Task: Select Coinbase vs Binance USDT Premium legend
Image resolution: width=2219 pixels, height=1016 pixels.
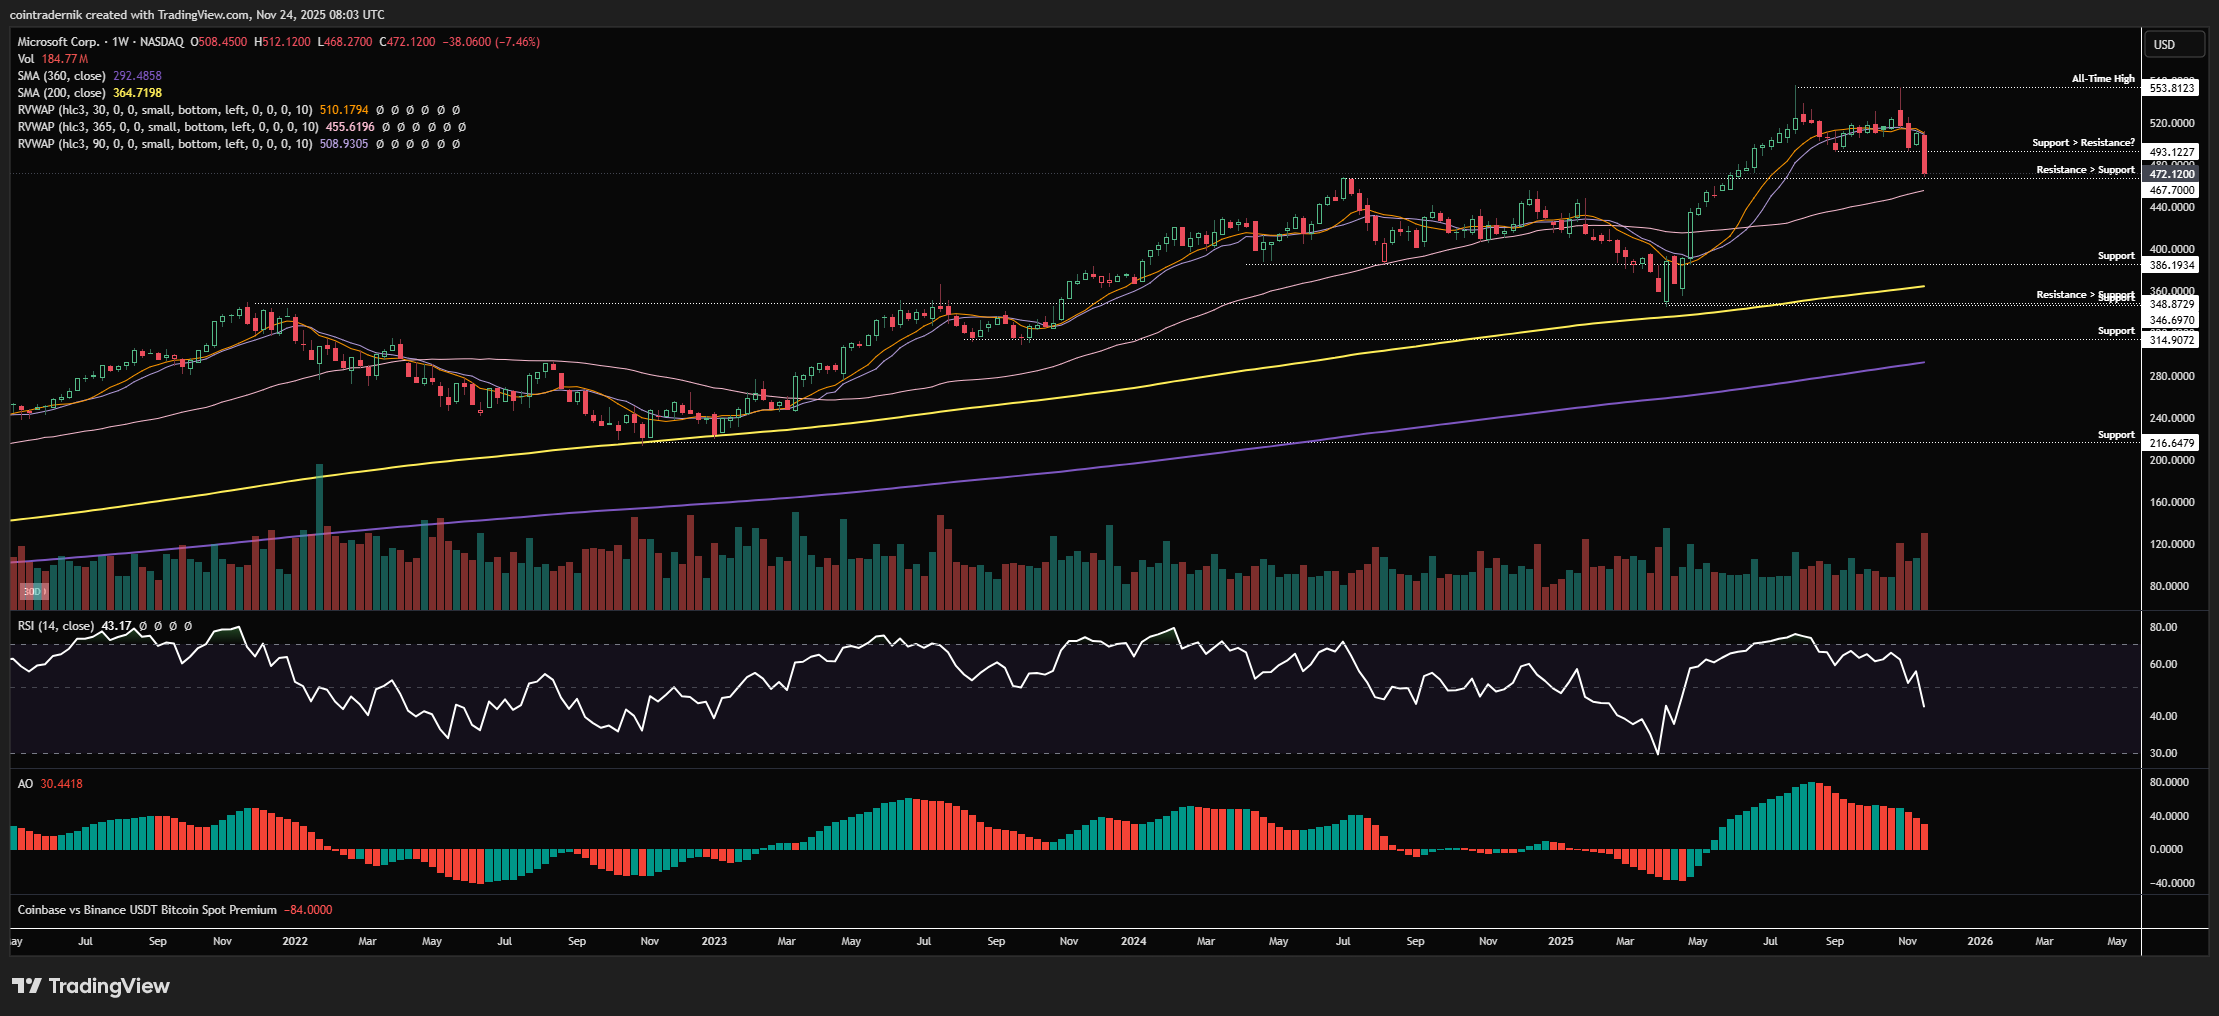Action: click(147, 910)
